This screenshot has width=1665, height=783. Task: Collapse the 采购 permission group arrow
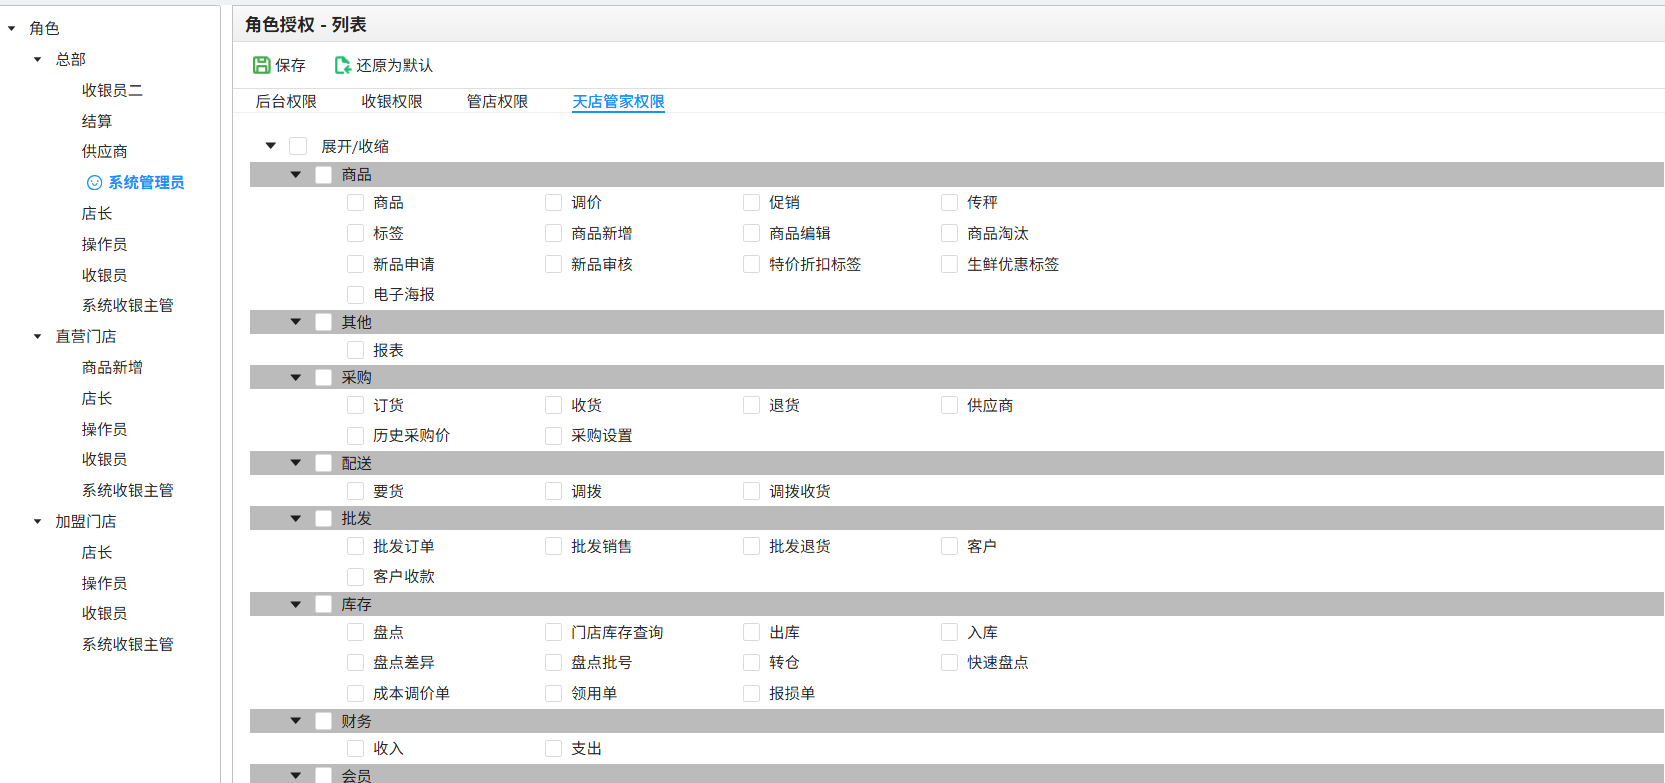click(x=296, y=378)
